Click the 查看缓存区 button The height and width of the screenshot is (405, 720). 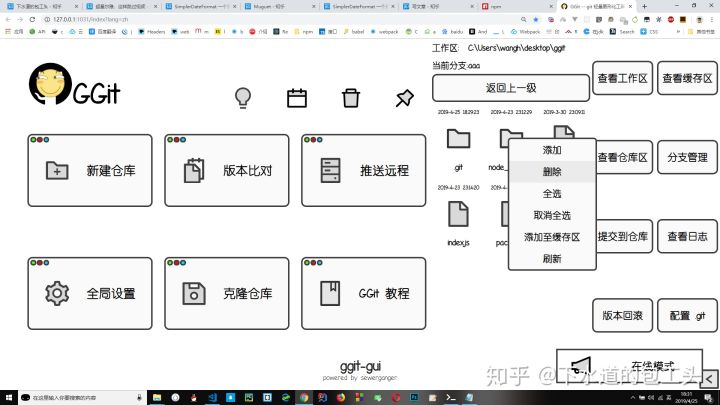[x=687, y=78]
